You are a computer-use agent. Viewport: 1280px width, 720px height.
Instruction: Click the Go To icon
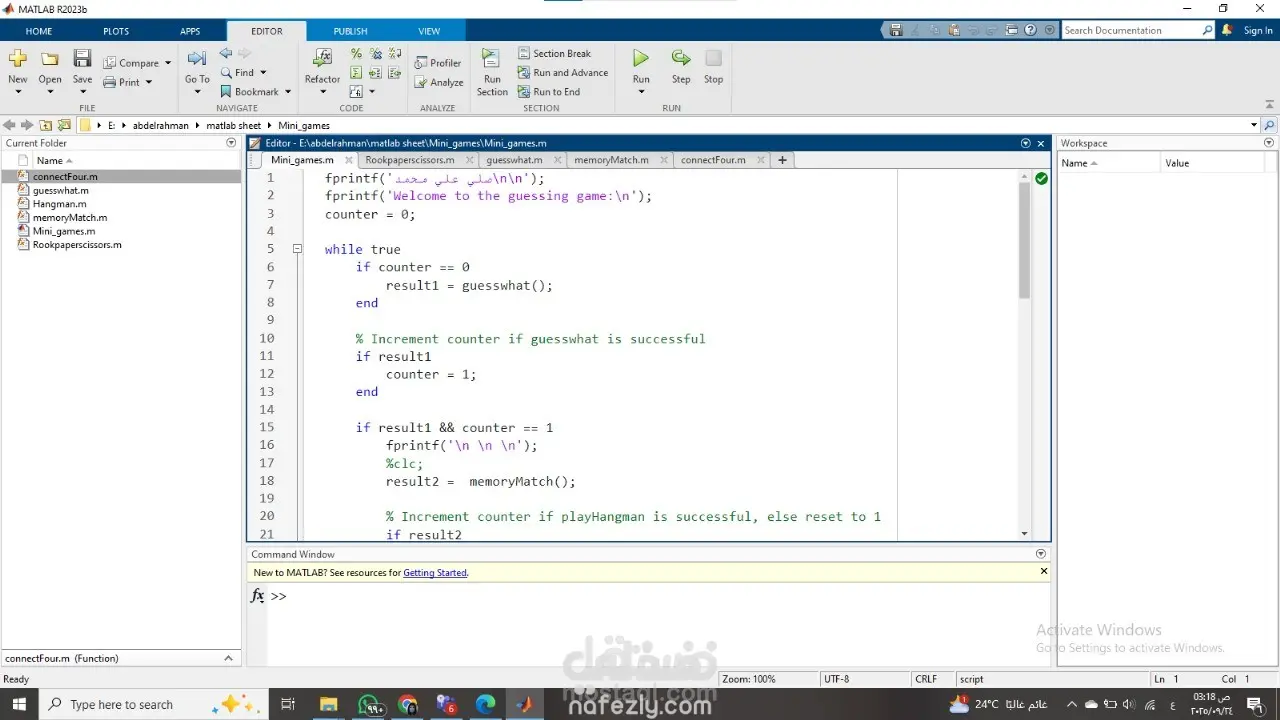point(197,59)
